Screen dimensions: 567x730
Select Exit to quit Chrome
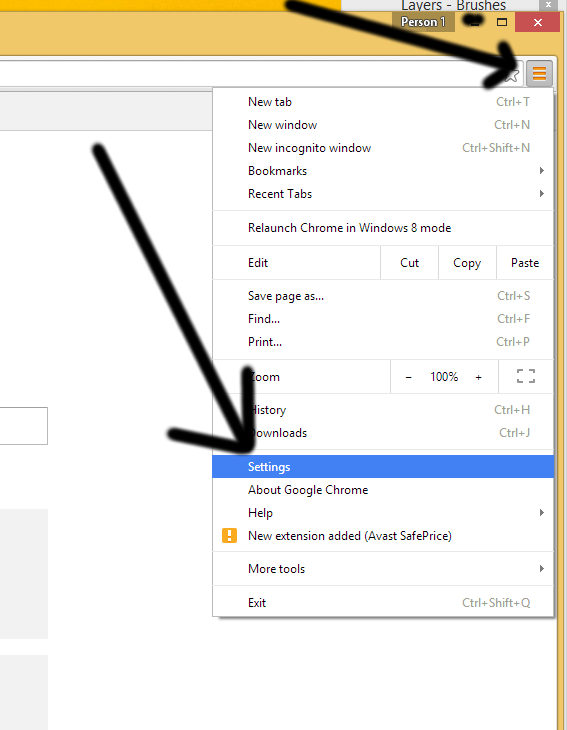[x=383, y=603]
